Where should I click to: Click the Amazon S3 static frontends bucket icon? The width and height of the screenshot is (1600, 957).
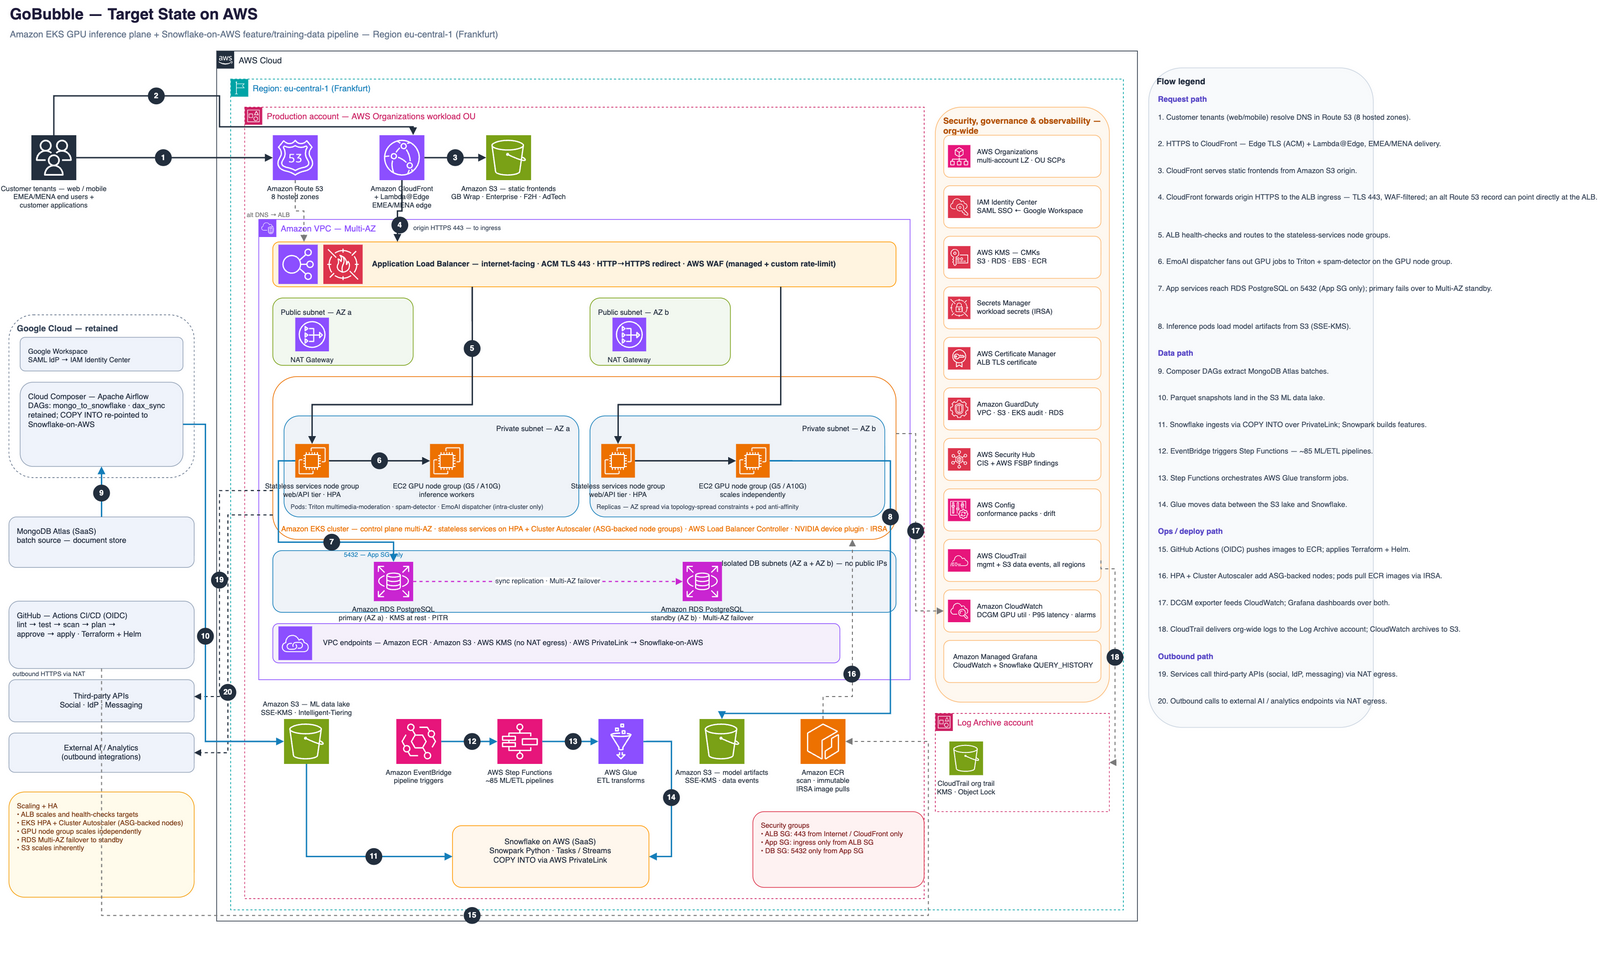pos(508,158)
